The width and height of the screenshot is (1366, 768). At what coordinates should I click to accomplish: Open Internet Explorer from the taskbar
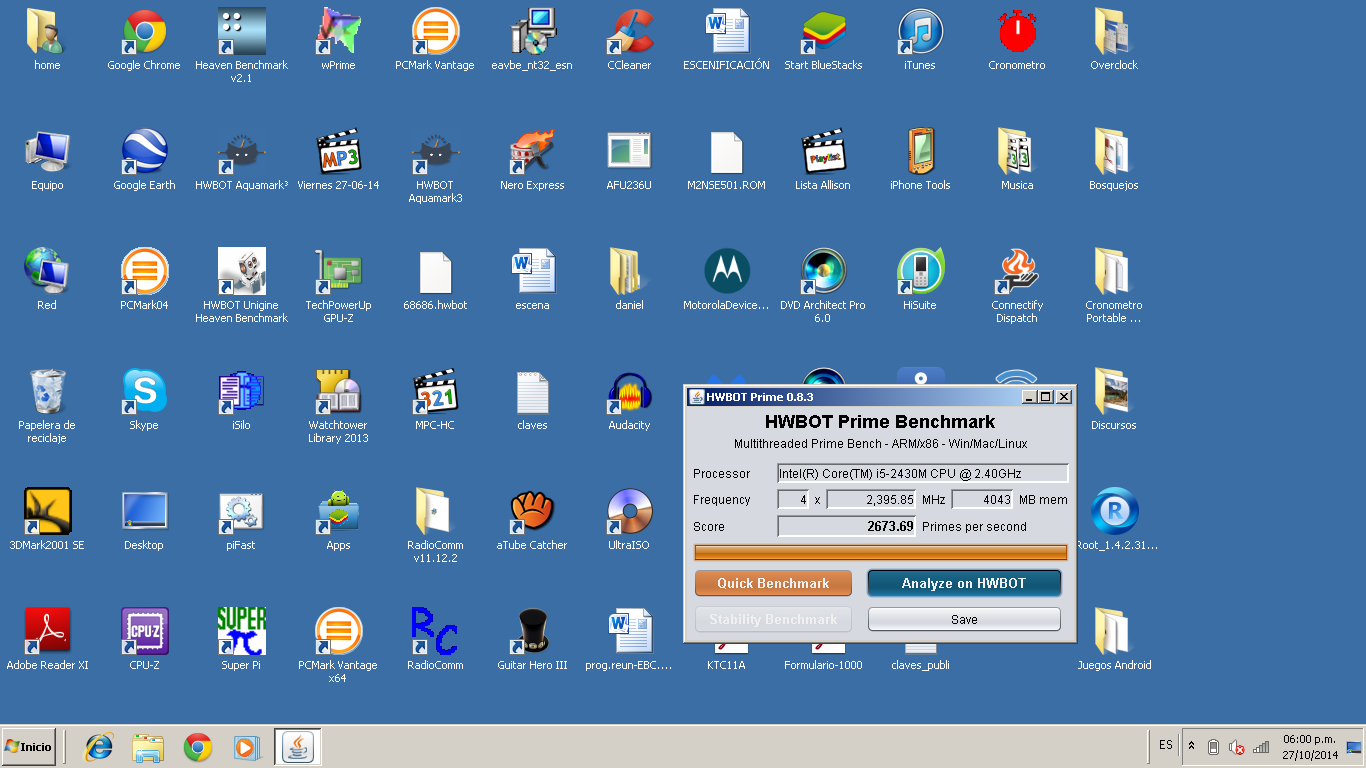[x=99, y=747]
